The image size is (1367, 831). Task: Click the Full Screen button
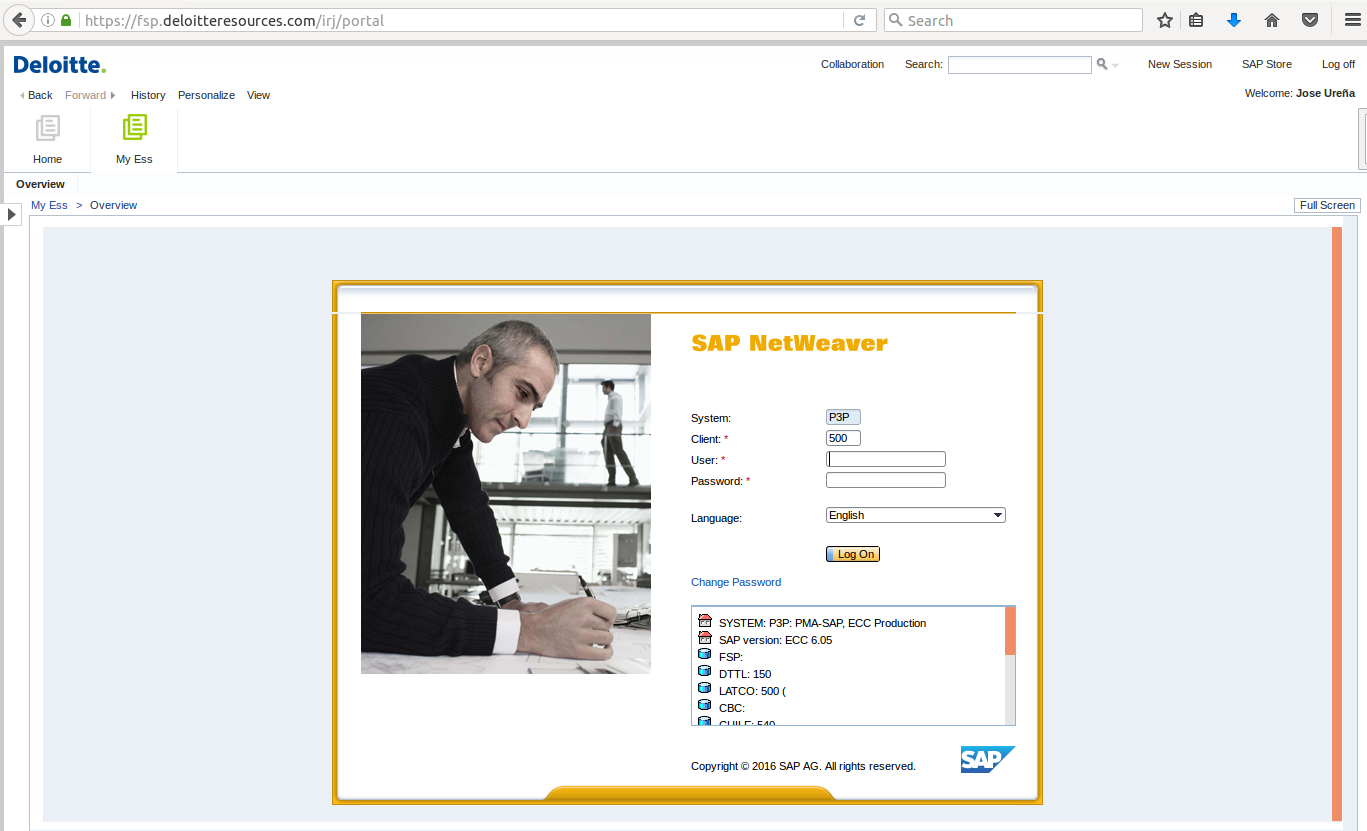tap(1327, 205)
